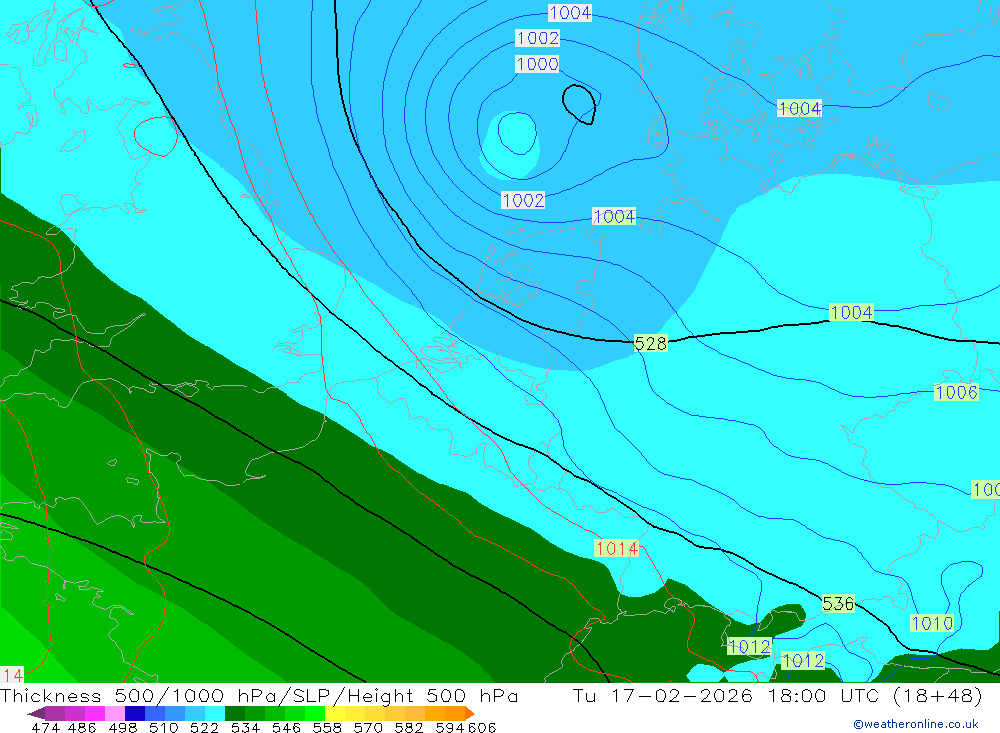This screenshot has height=733, width=1000.
Task: Click the topmost 1004 label above 1002
Action: [570, 13]
